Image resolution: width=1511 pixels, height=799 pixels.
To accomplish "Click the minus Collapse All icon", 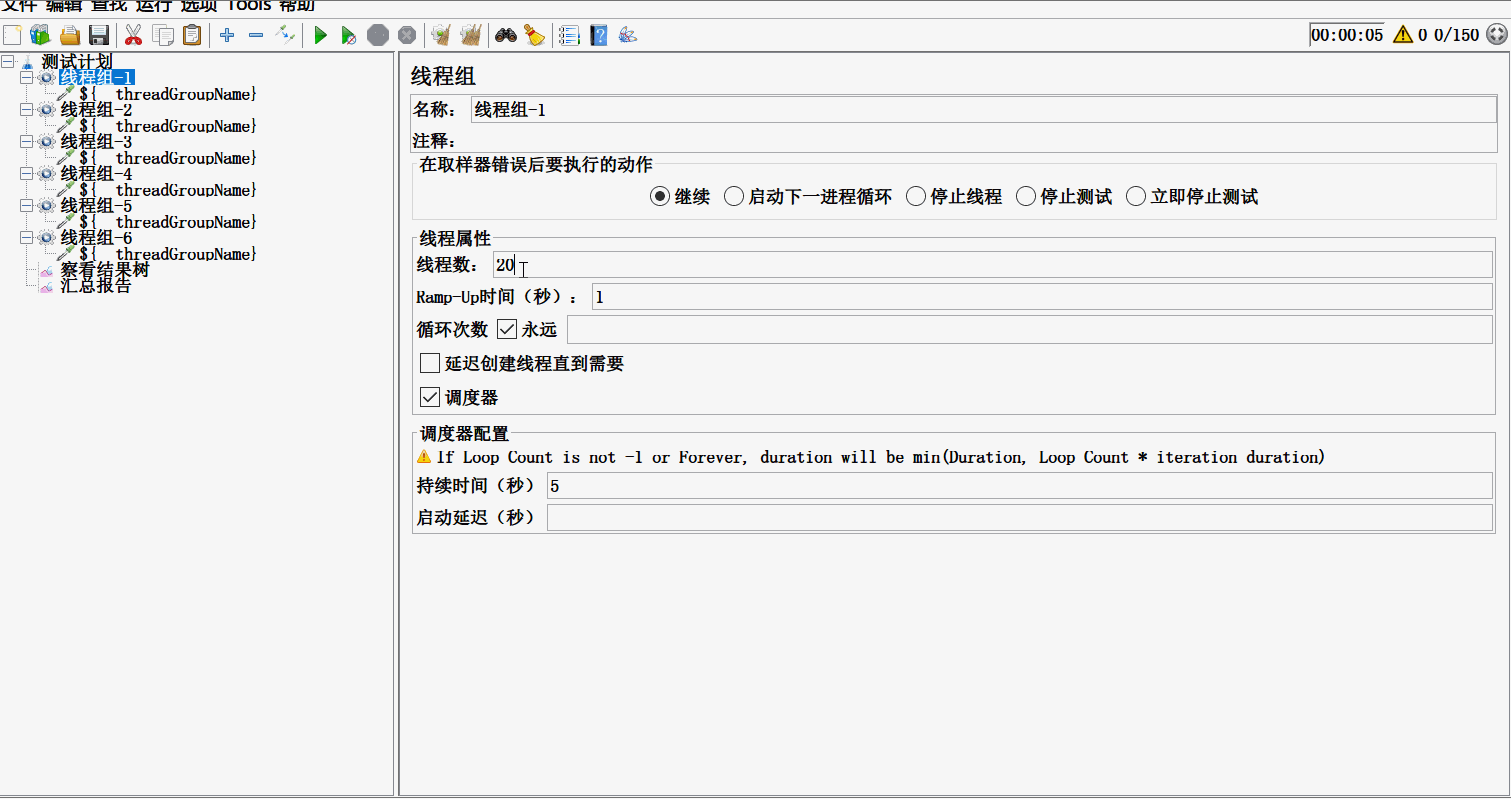I will (256, 36).
